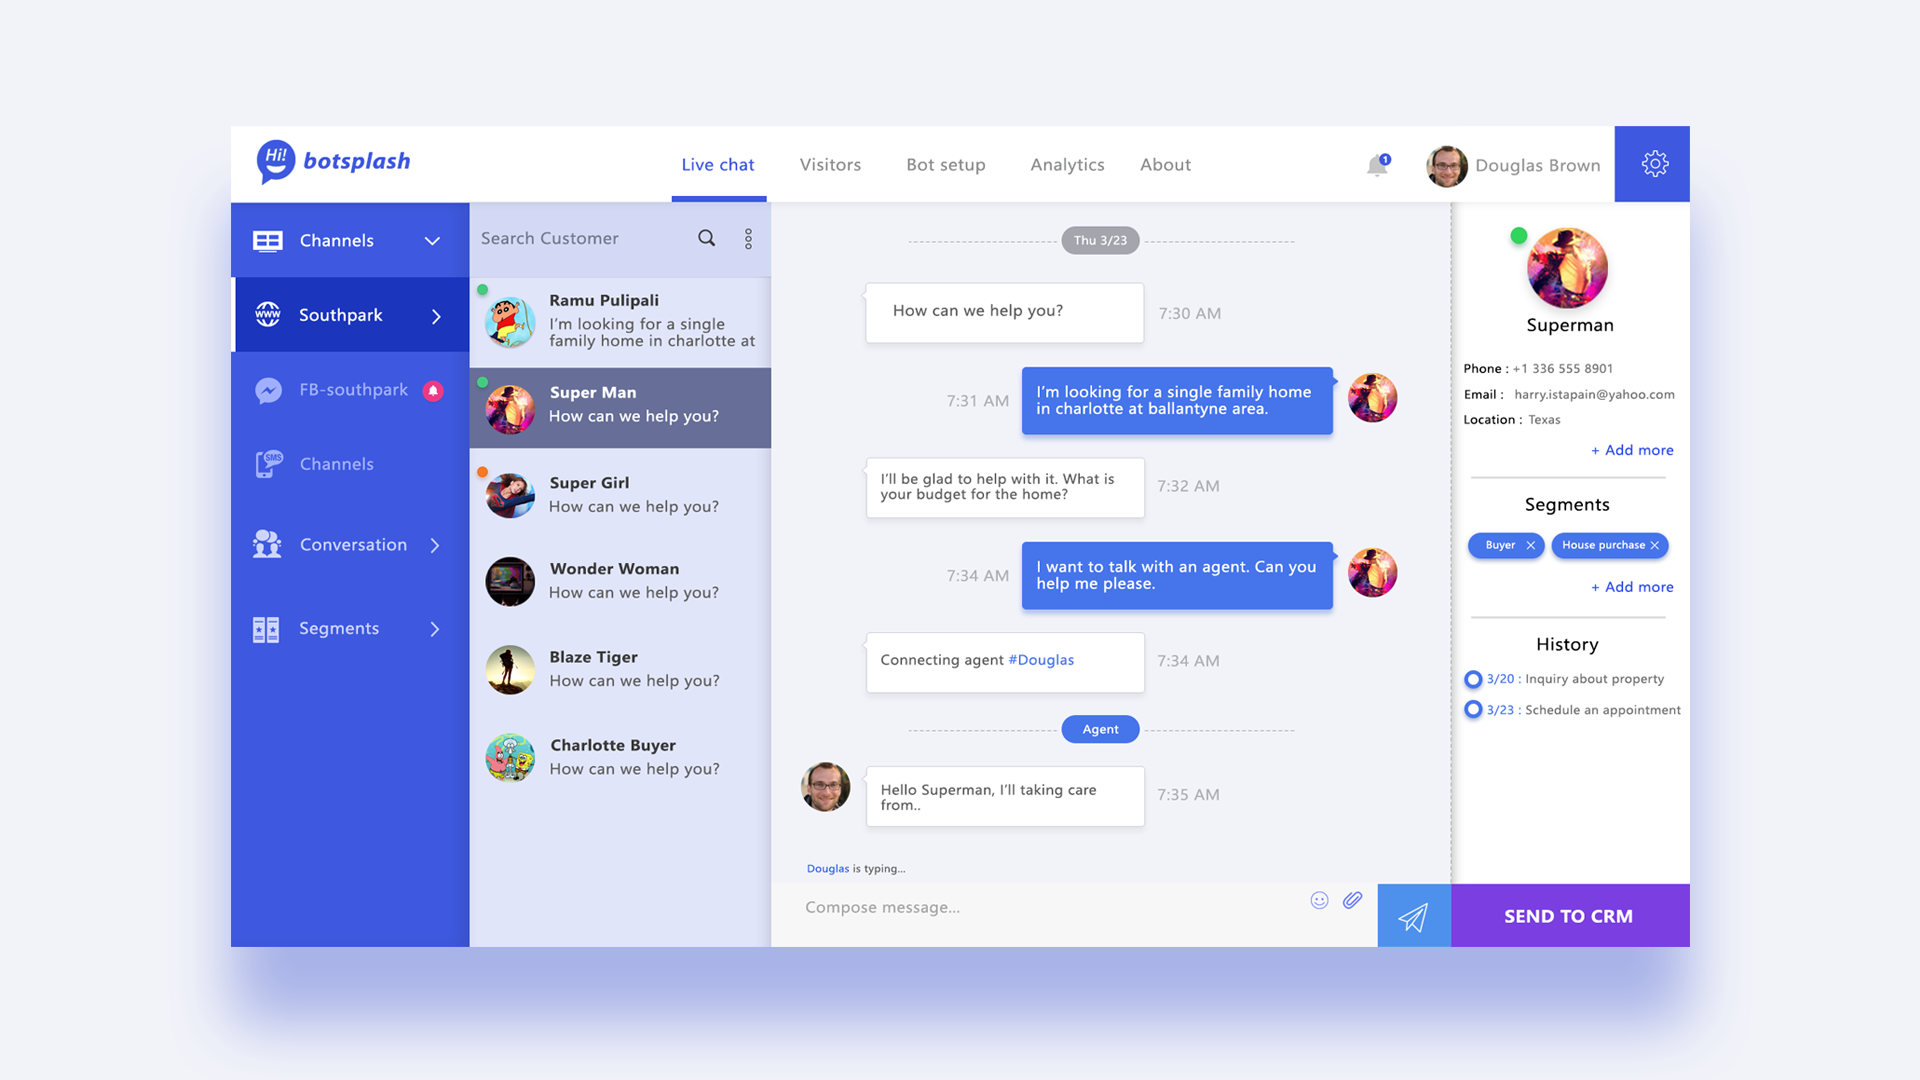Remove Buyer segment tag
This screenshot has height=1080, width=1920.
click(1527, 545)
